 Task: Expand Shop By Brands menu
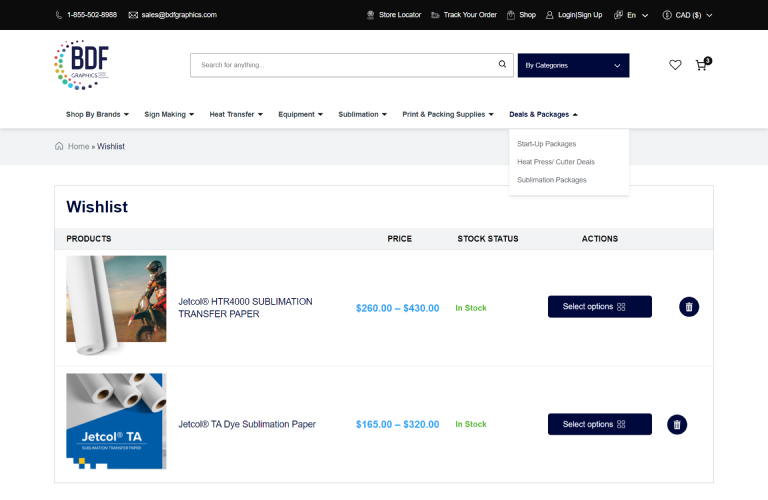point(97,114)
